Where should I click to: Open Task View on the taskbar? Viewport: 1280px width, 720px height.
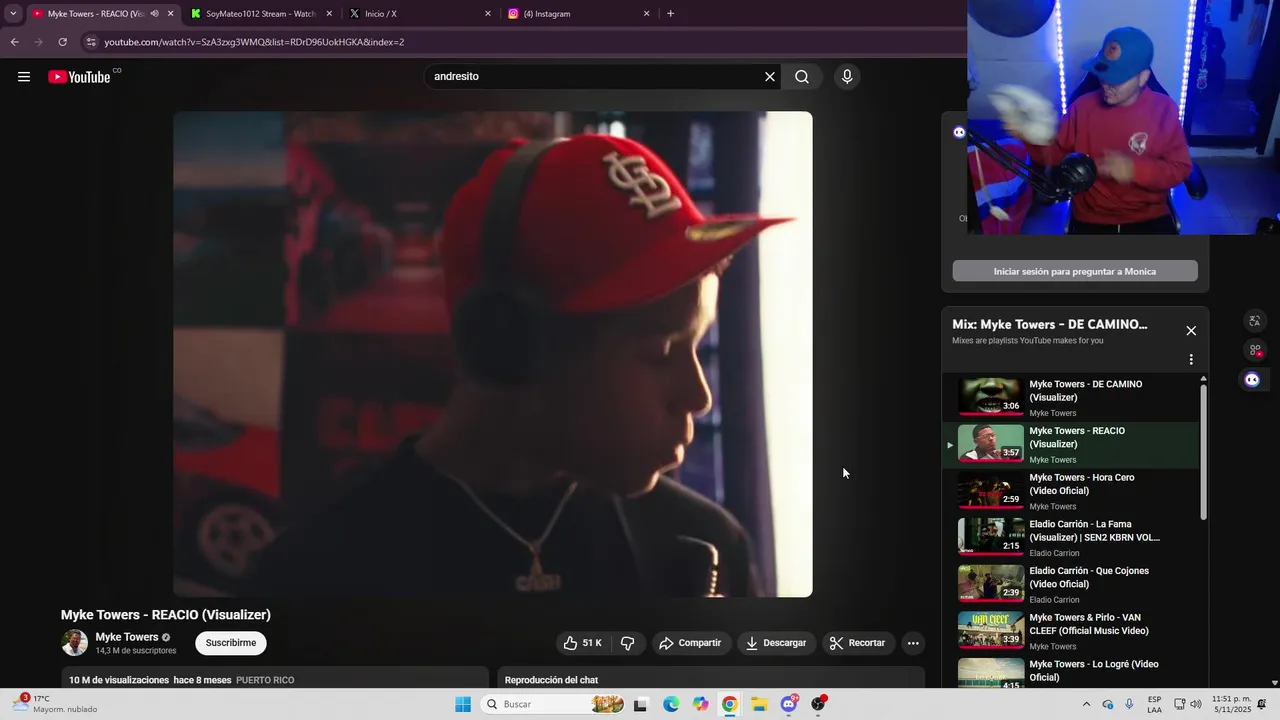[x=641, y=704]
